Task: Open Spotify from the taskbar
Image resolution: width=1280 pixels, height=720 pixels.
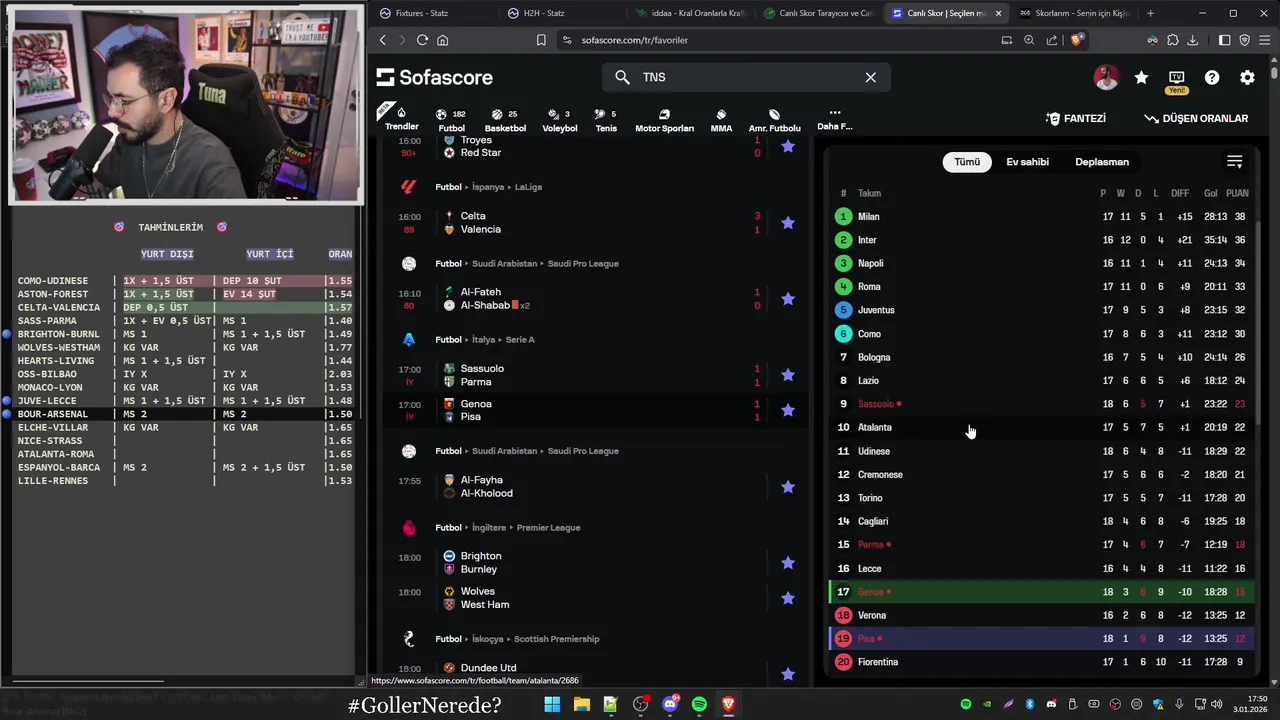Action: tap(699, 704)
